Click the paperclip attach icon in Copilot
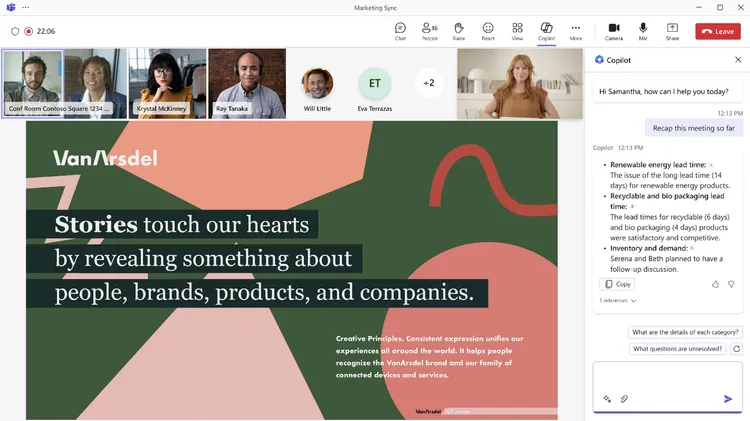750x421 pixels. (x=624, y=399)
